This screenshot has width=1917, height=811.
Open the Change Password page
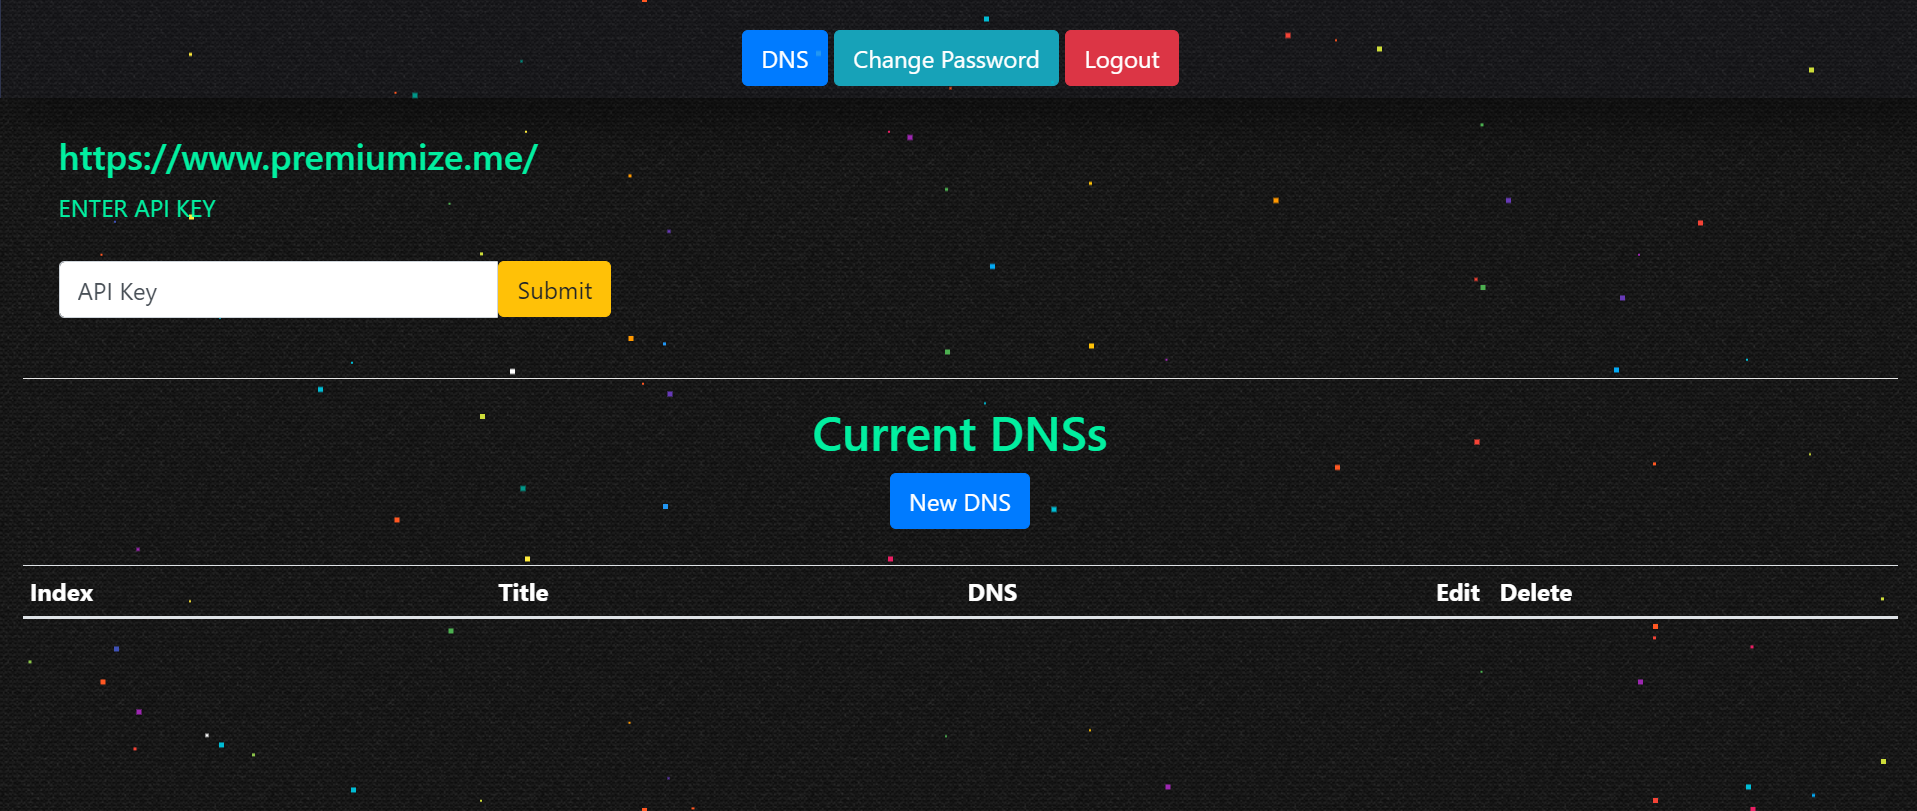click(945, 59)
